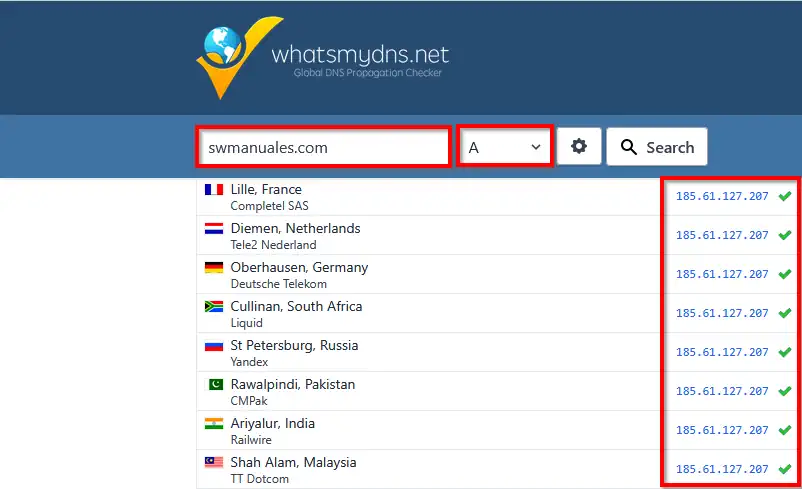802x489 pixels.
Task: Open the IP address link for Ariyalur, India
Action: pos(722,430)
